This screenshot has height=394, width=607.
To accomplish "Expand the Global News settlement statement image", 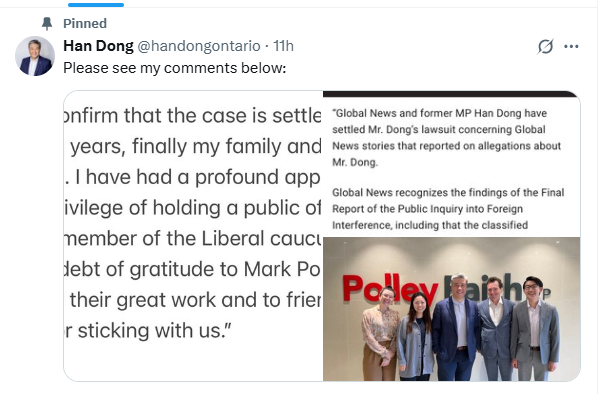I will coord(452,164).
